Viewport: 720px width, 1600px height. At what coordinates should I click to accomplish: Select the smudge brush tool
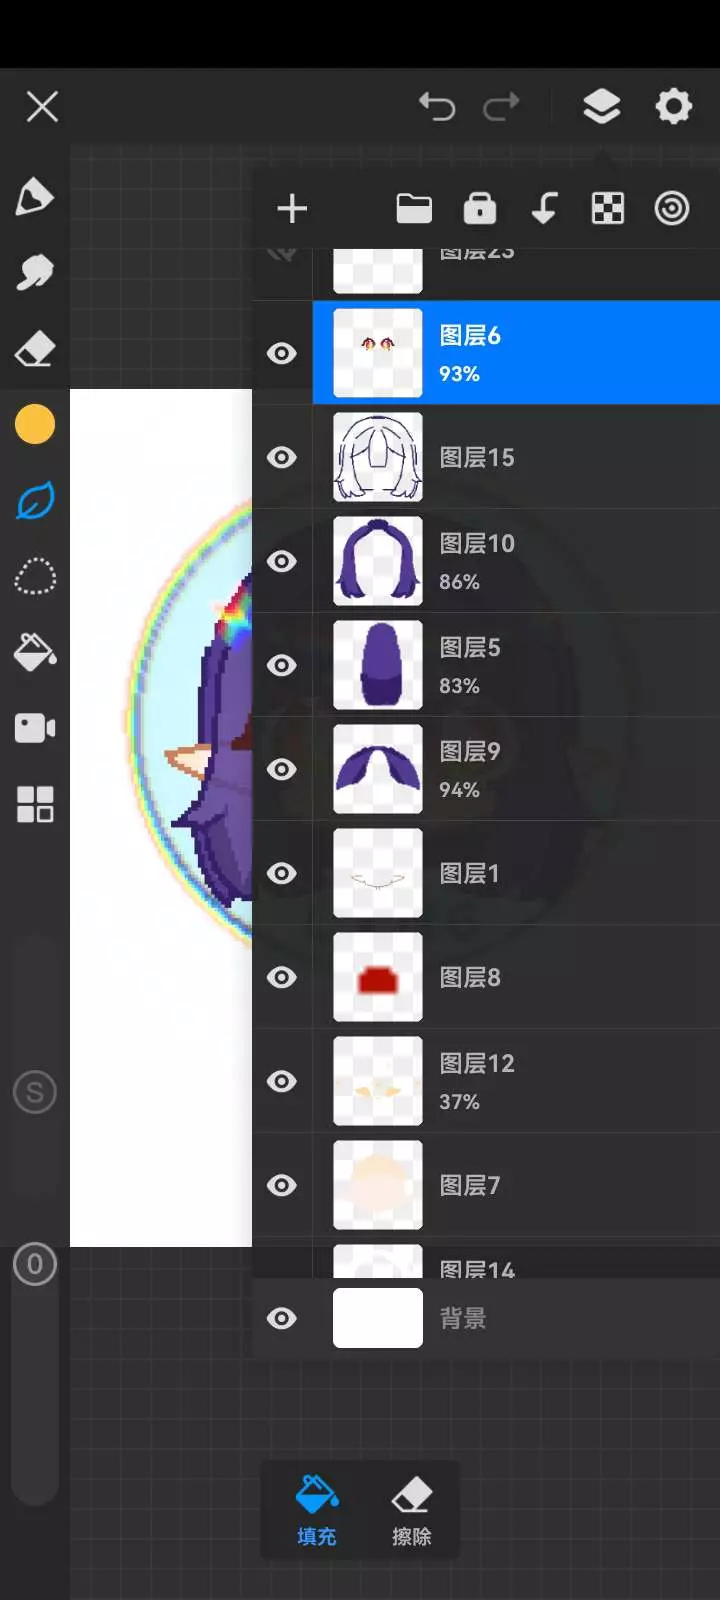(35, 272)
